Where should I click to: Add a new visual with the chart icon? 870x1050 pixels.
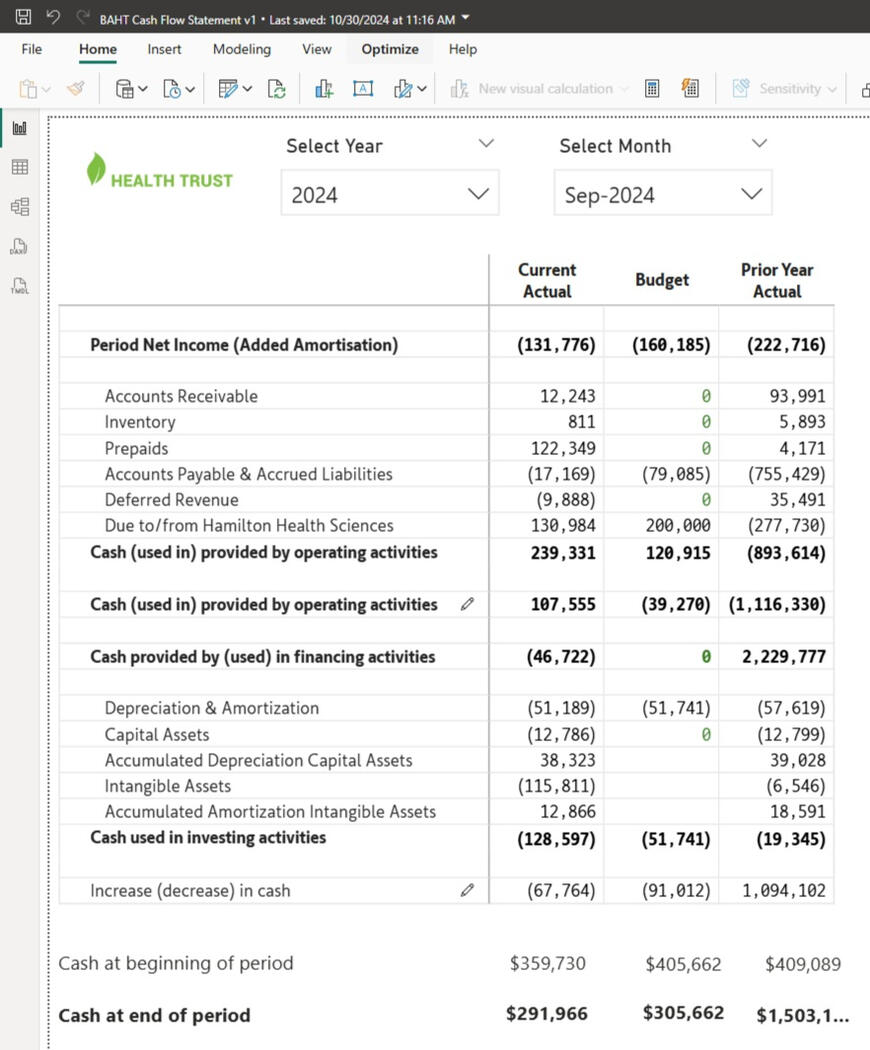coord(322,88)
